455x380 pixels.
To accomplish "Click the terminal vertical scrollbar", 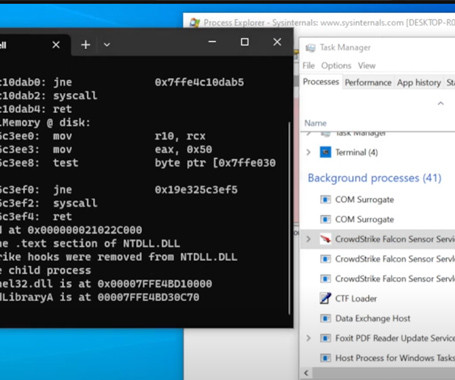I will pos(289,218).
